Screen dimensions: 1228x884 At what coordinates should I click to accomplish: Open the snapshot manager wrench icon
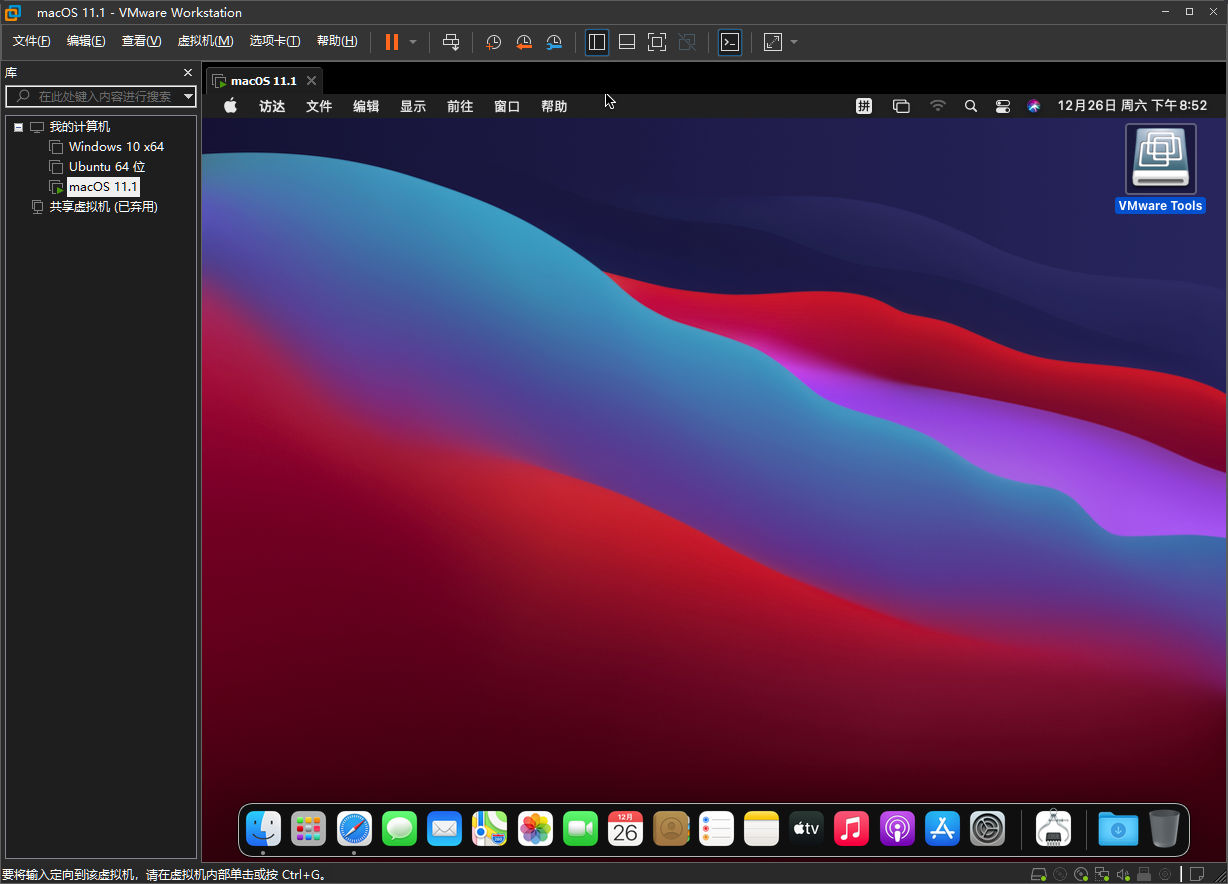coord(554,42)
